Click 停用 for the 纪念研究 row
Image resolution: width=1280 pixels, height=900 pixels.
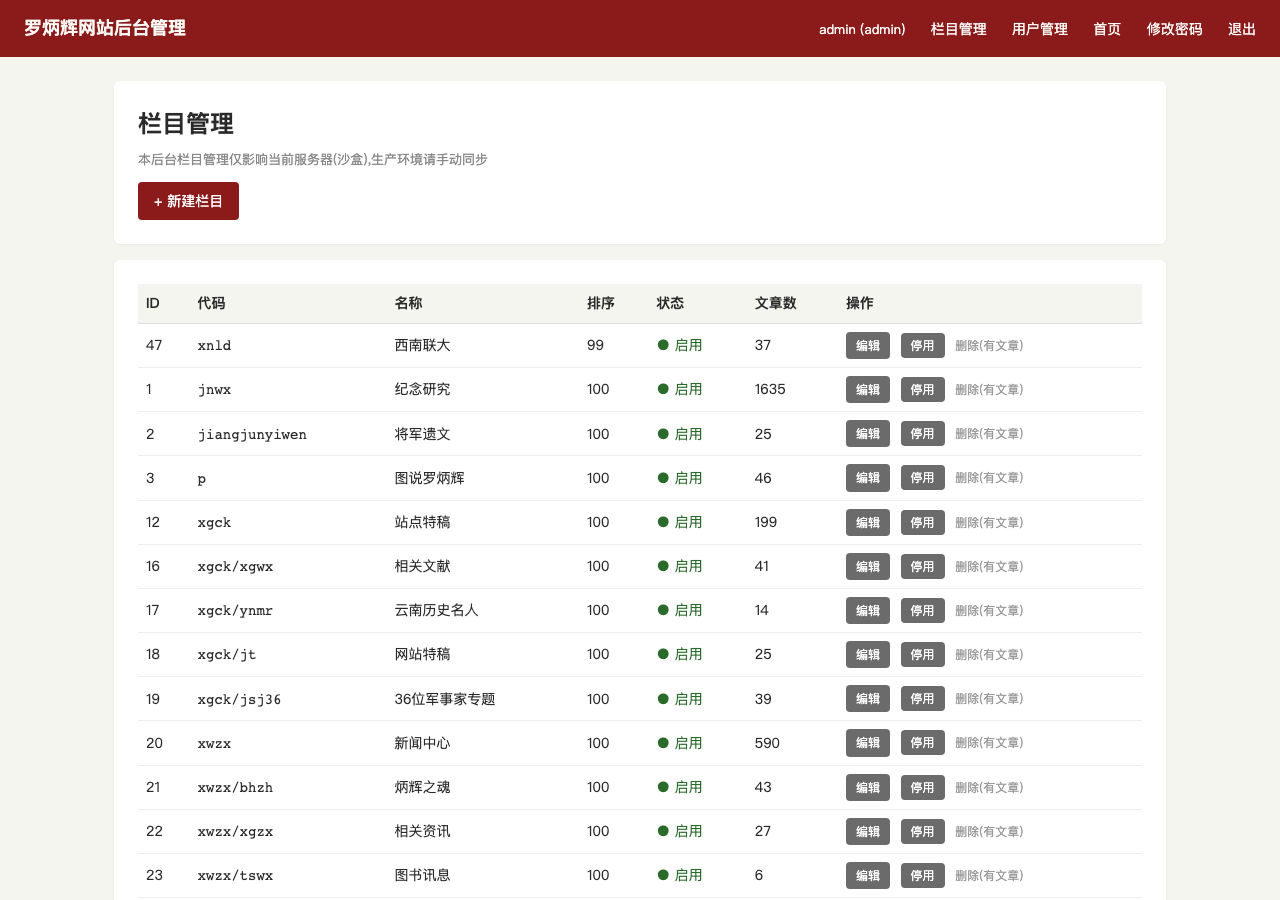(923, 389)
